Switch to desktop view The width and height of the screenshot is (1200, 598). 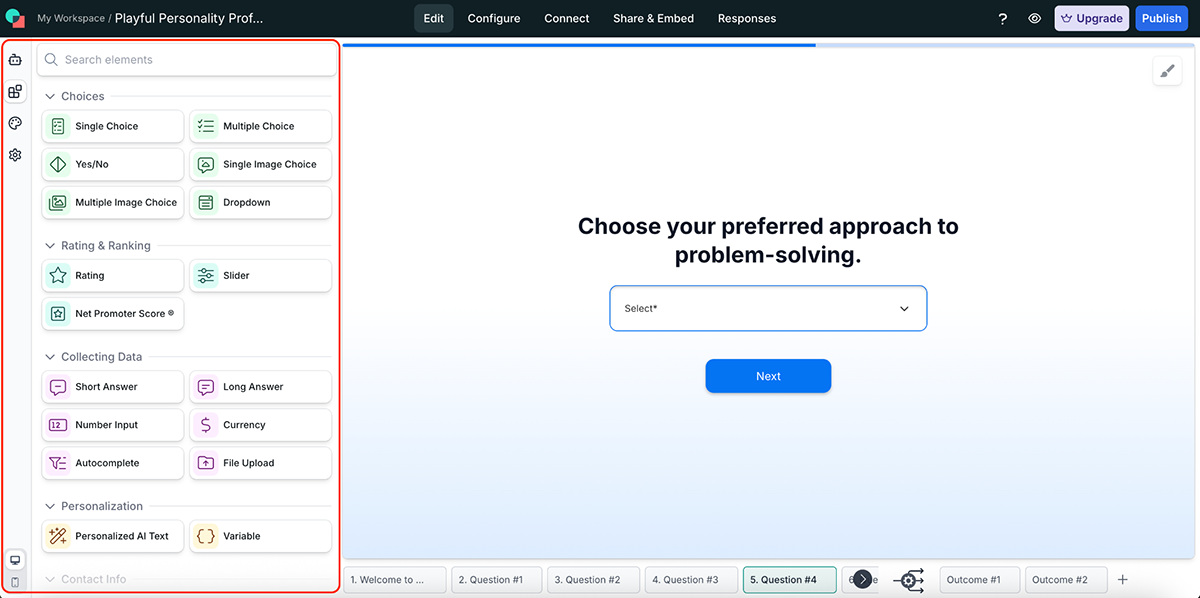[x=15, y=559]
